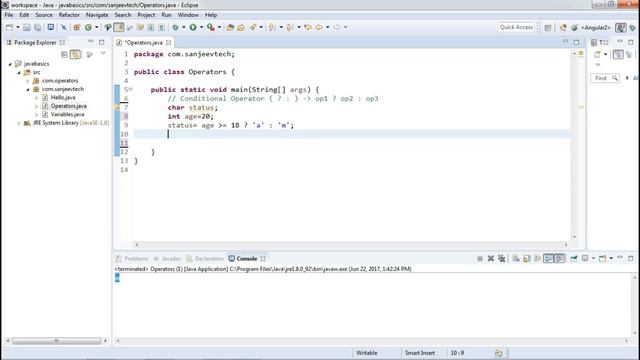The height and width of the screenshot is (360, 640).
Task: Open the Source menu
Action: tap(44, 15)
